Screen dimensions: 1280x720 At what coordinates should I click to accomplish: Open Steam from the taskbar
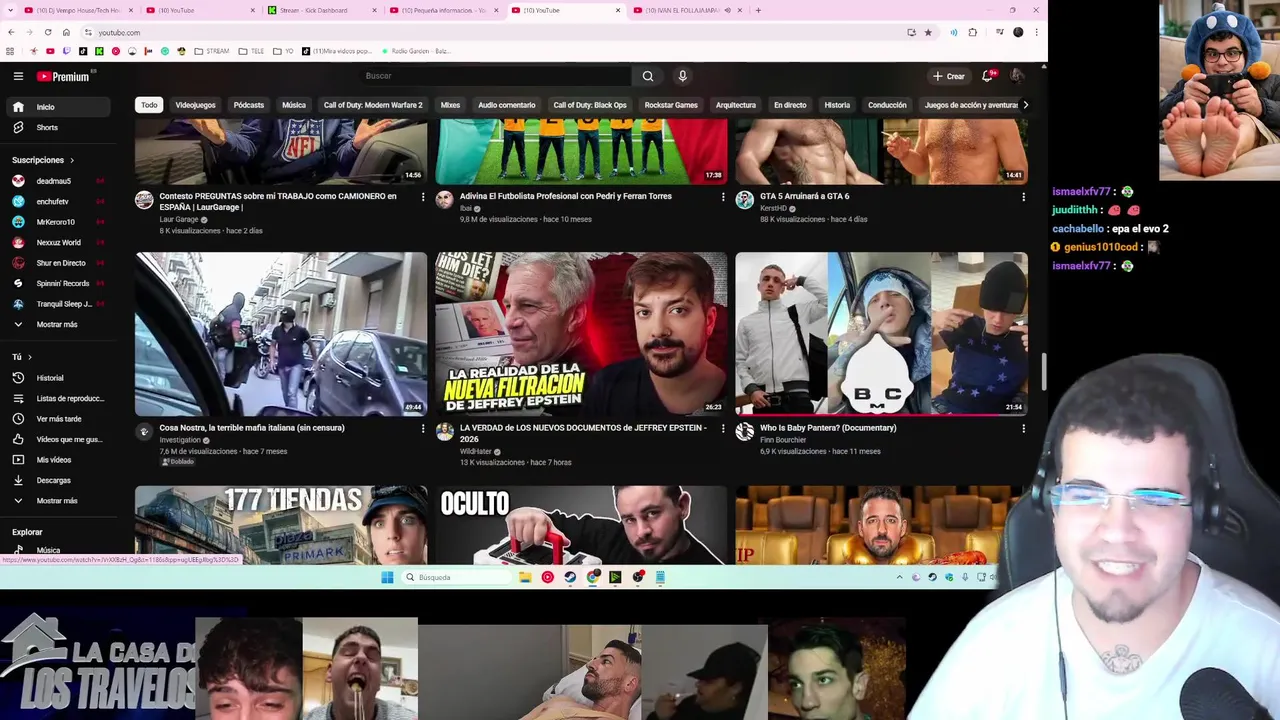570,577
